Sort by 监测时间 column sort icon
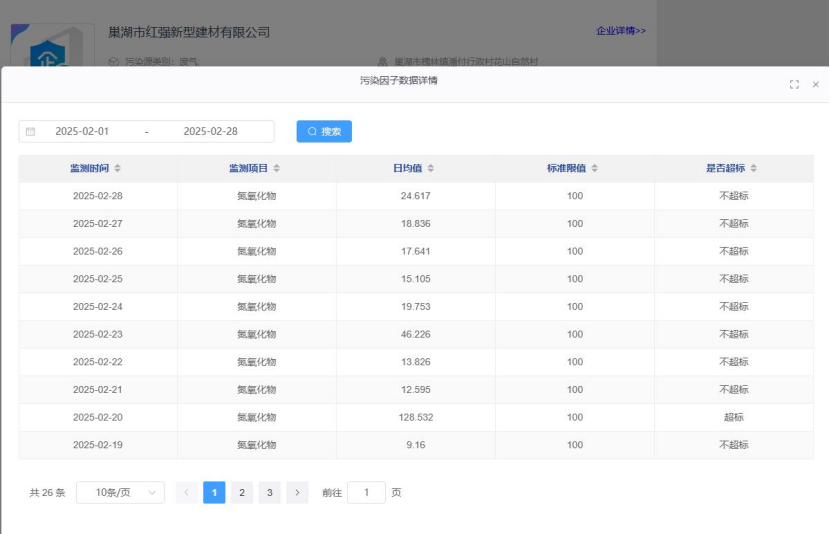The height and width of the screenshot is (534, 830). tap(118, 168)
